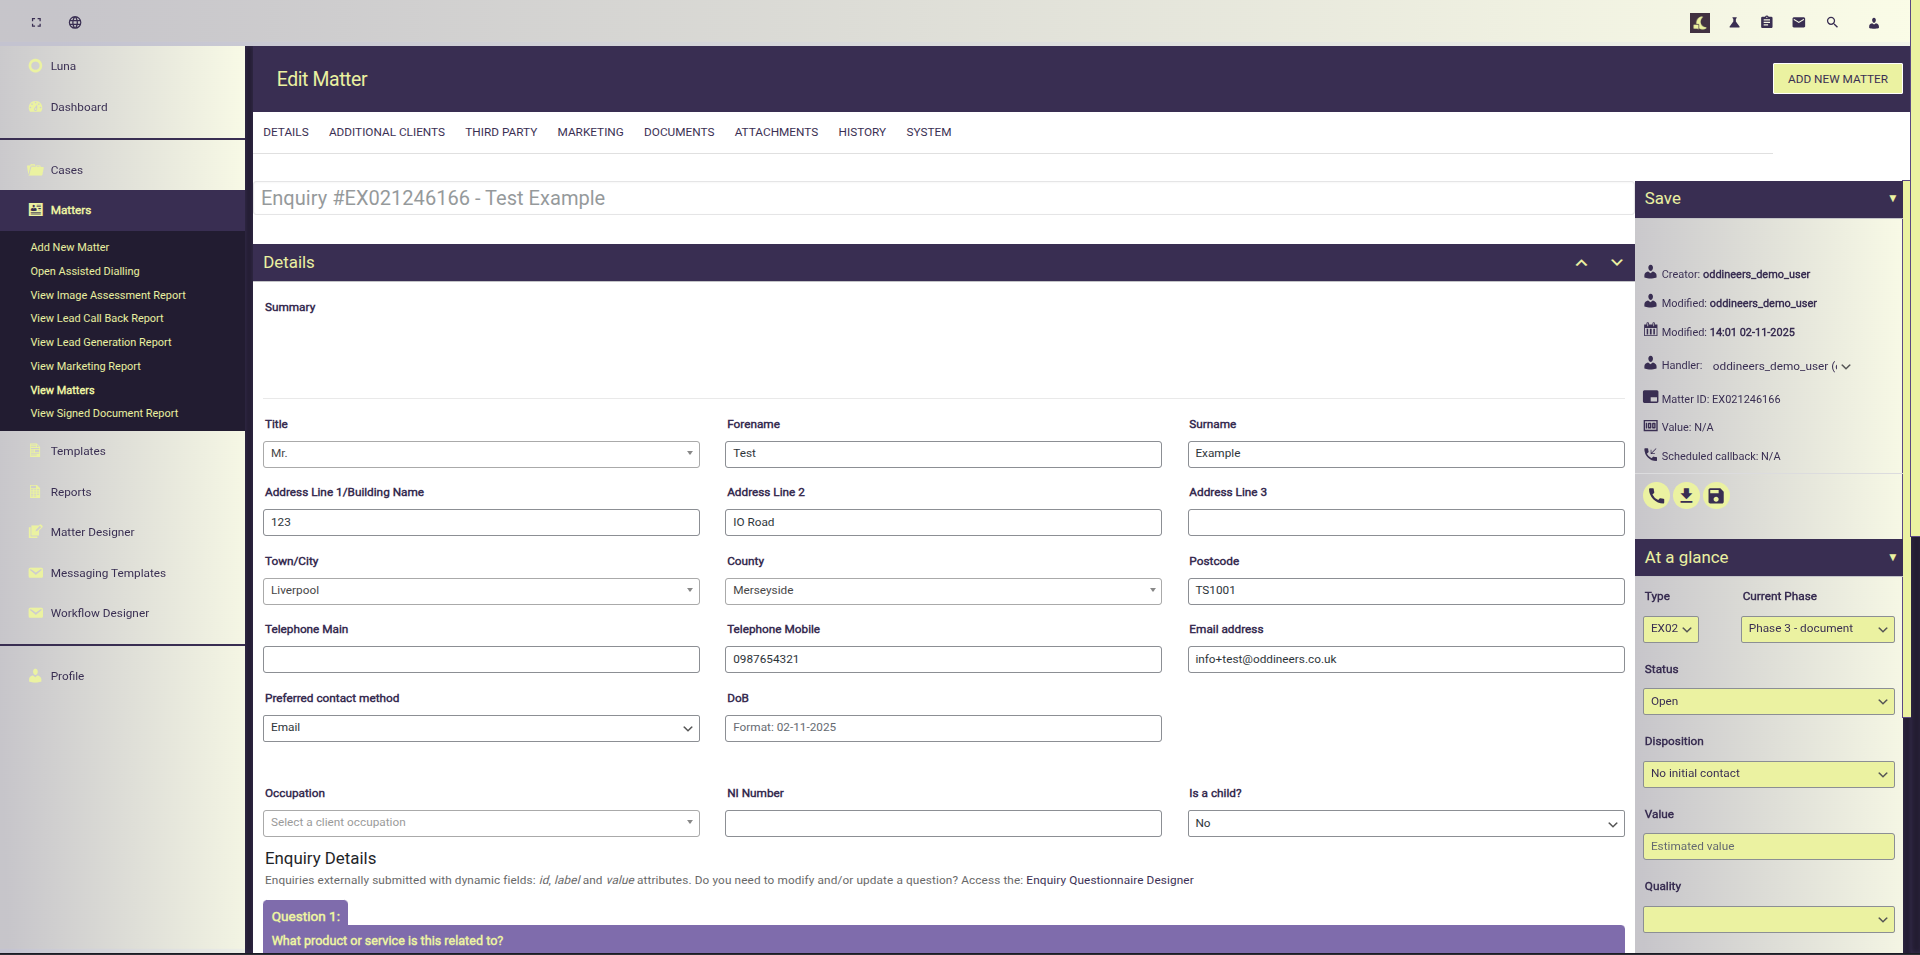Screen dimensions: 1920x955
Task: Open the Preferred contact method dropdown
Action: (481, 728)
